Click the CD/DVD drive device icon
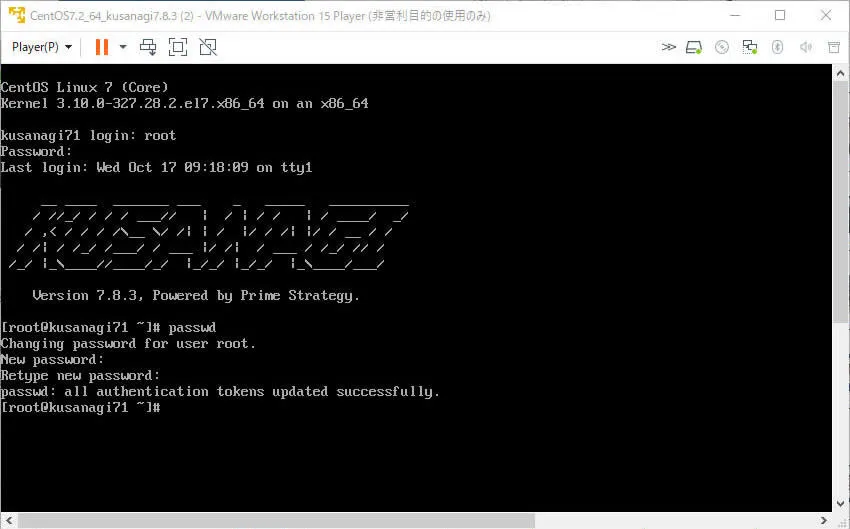 pos(722,48)
